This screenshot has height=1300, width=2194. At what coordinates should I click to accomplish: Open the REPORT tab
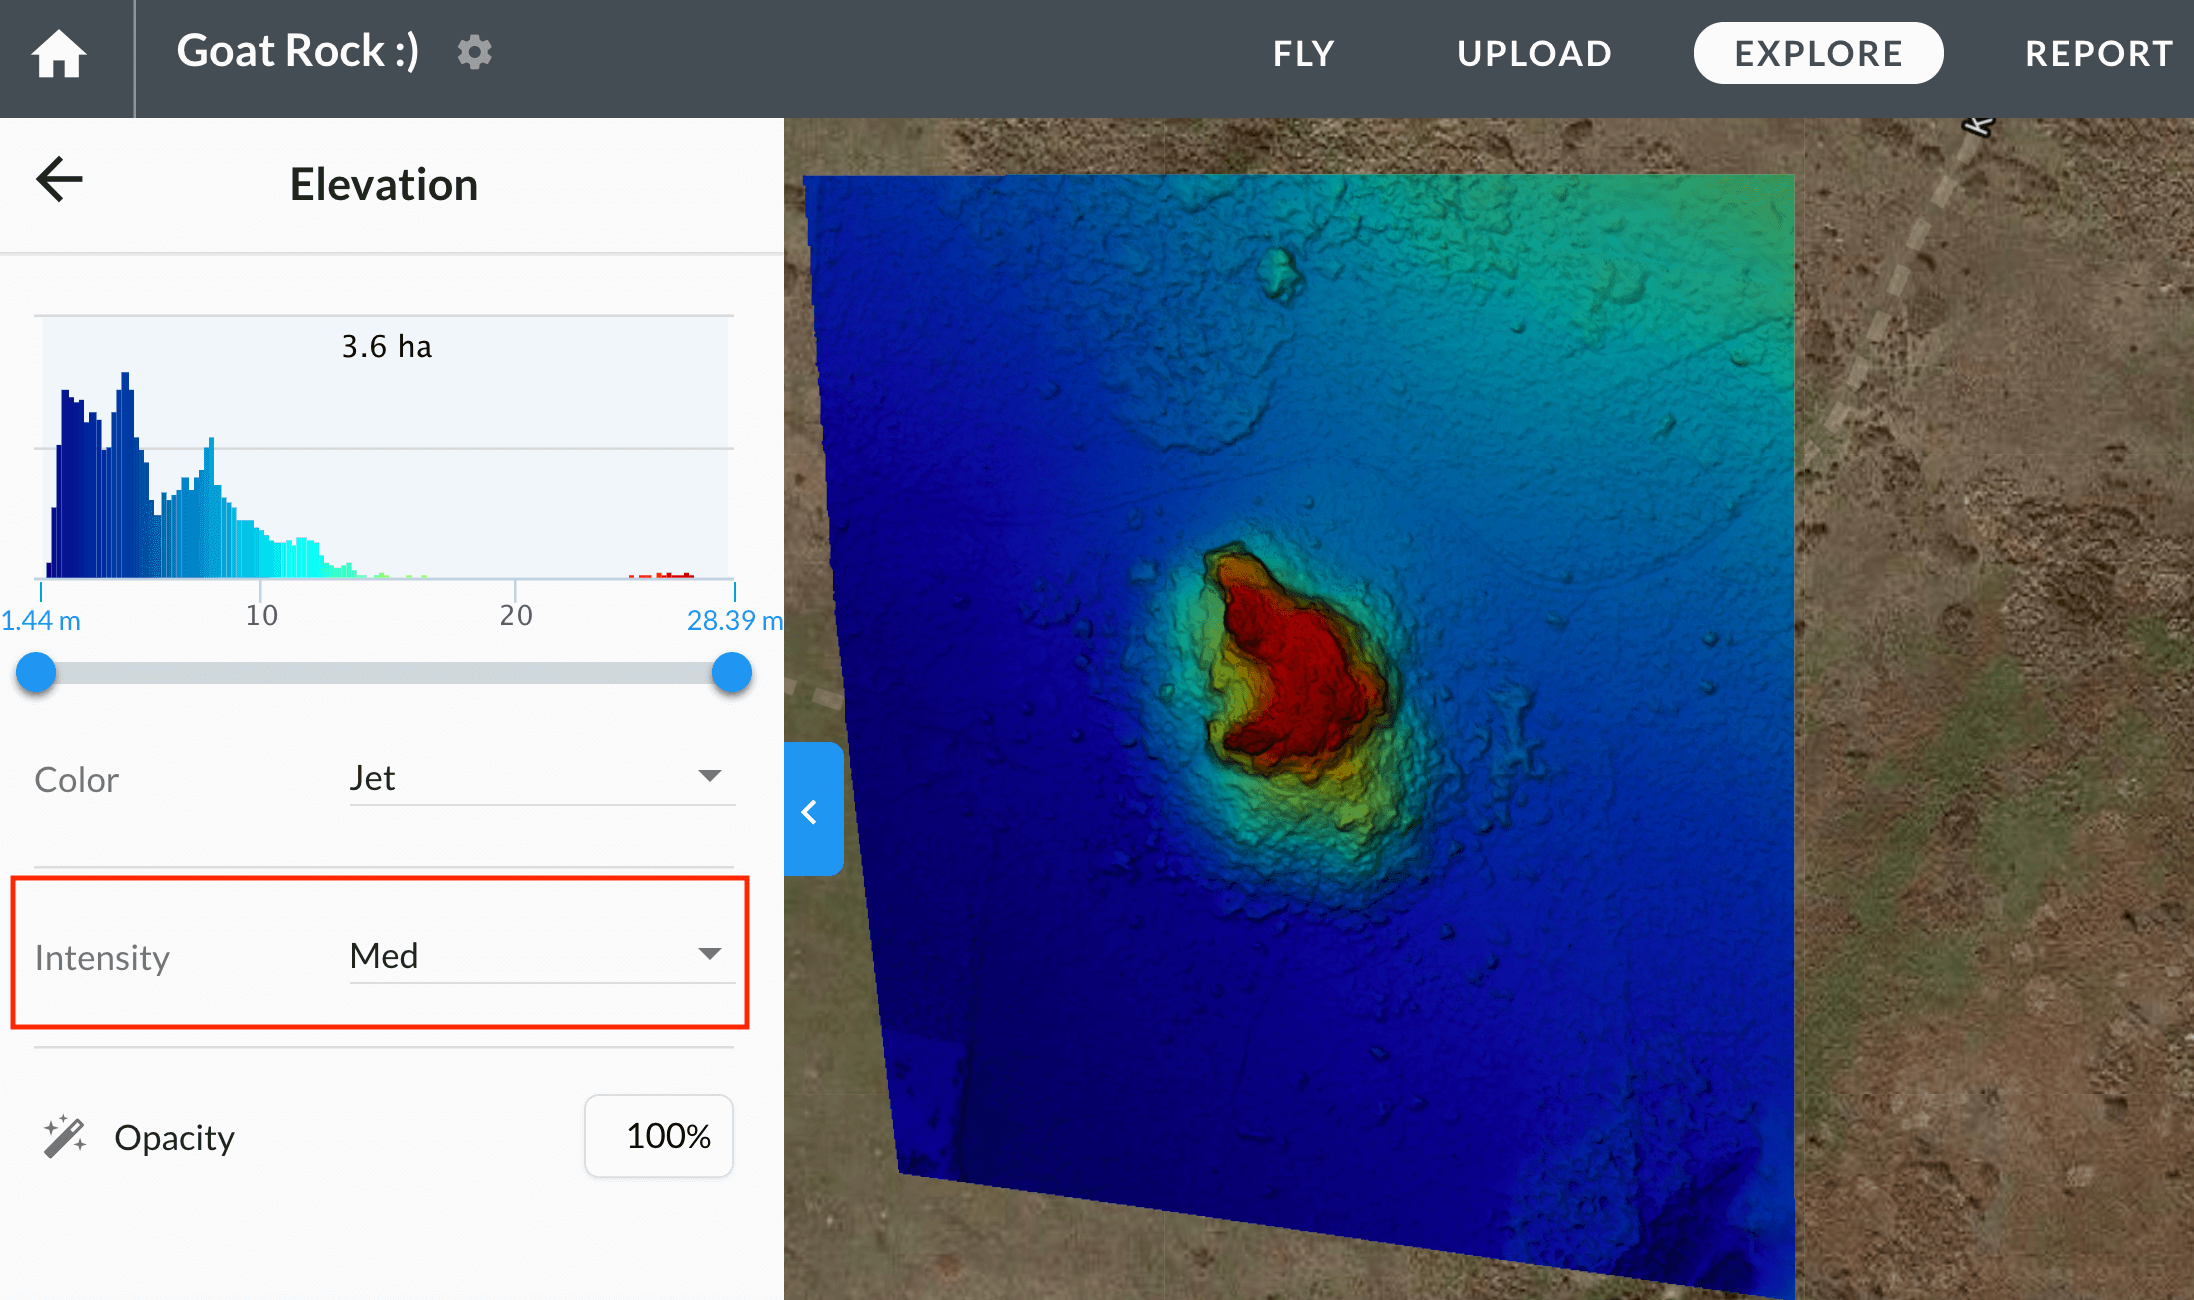point(2098,54)
